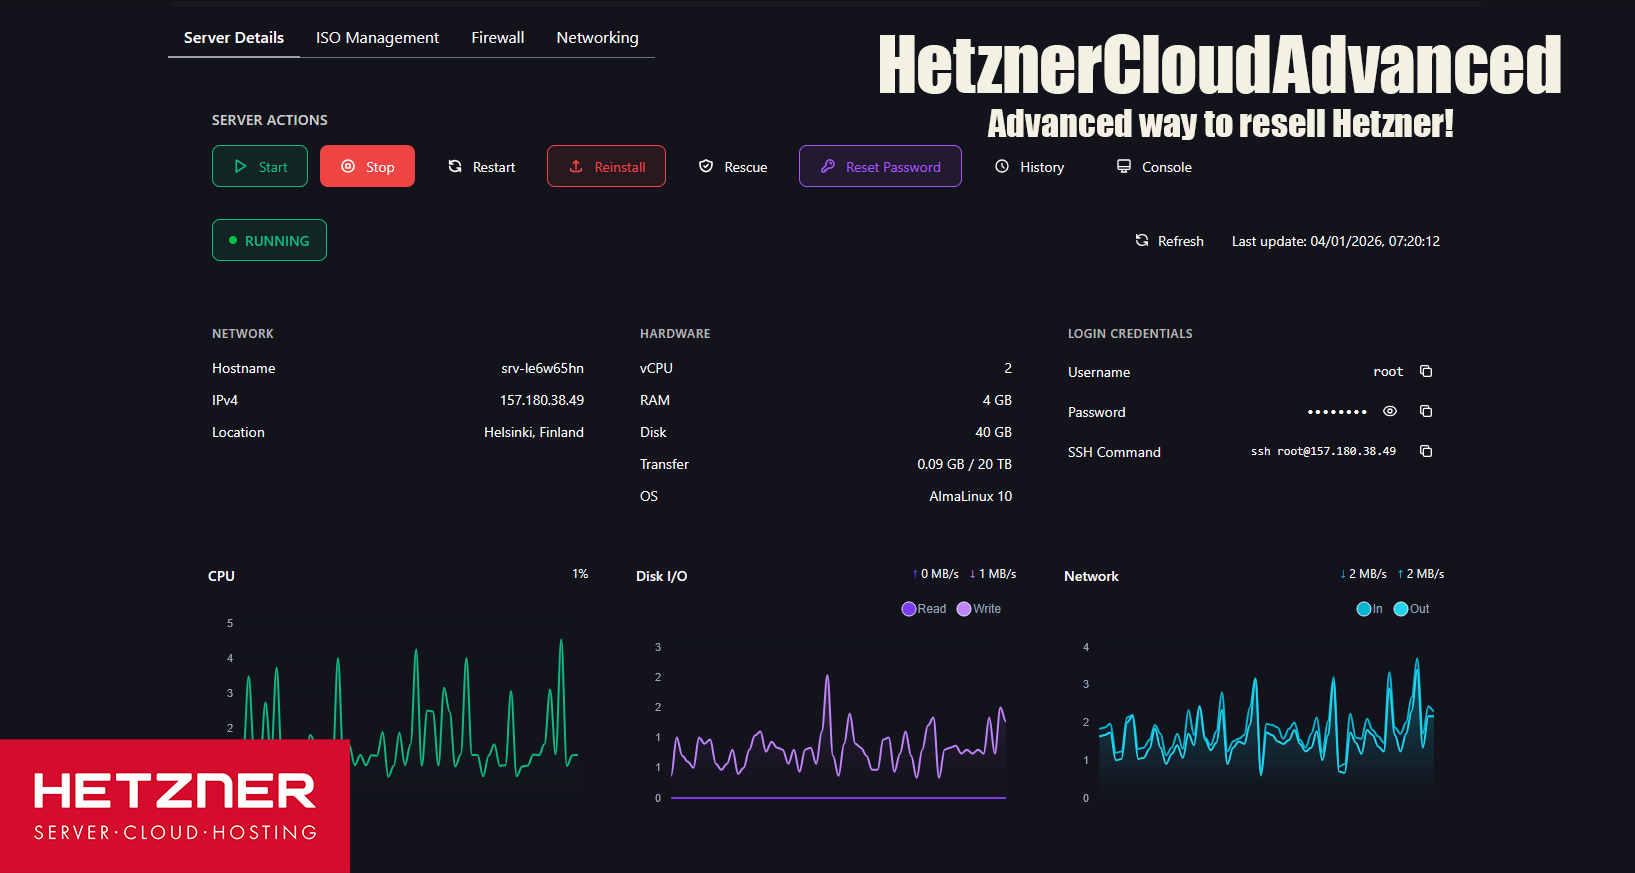
Task: Toggle the Read series in Disk I/O legend
Action: [x=924, y=609]
